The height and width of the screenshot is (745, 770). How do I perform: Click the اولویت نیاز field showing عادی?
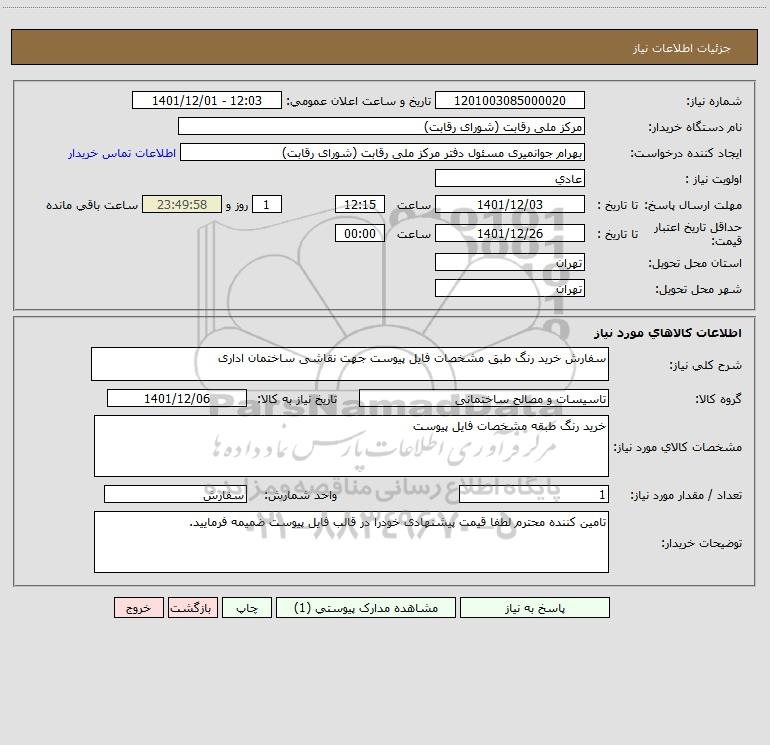tap(510, 178)
